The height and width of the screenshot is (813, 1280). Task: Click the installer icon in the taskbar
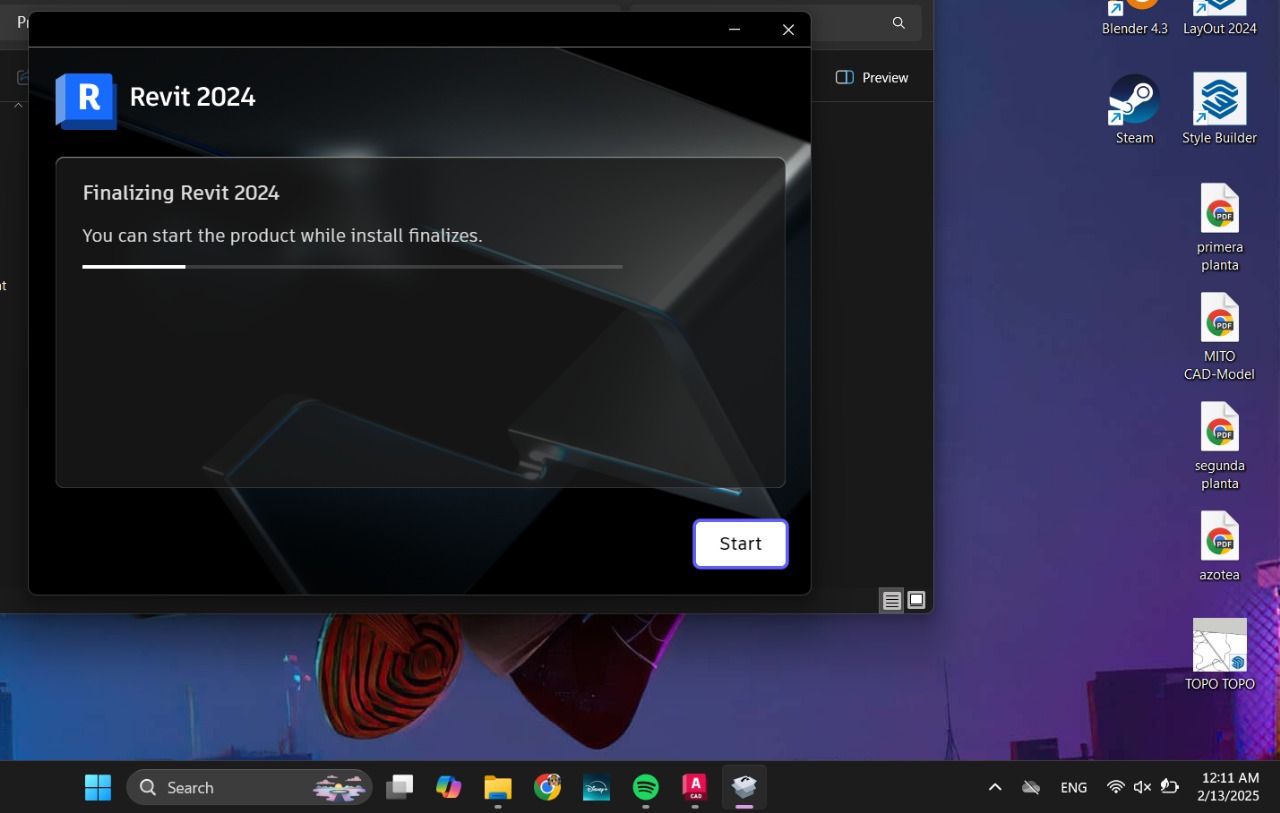(744, 788)
